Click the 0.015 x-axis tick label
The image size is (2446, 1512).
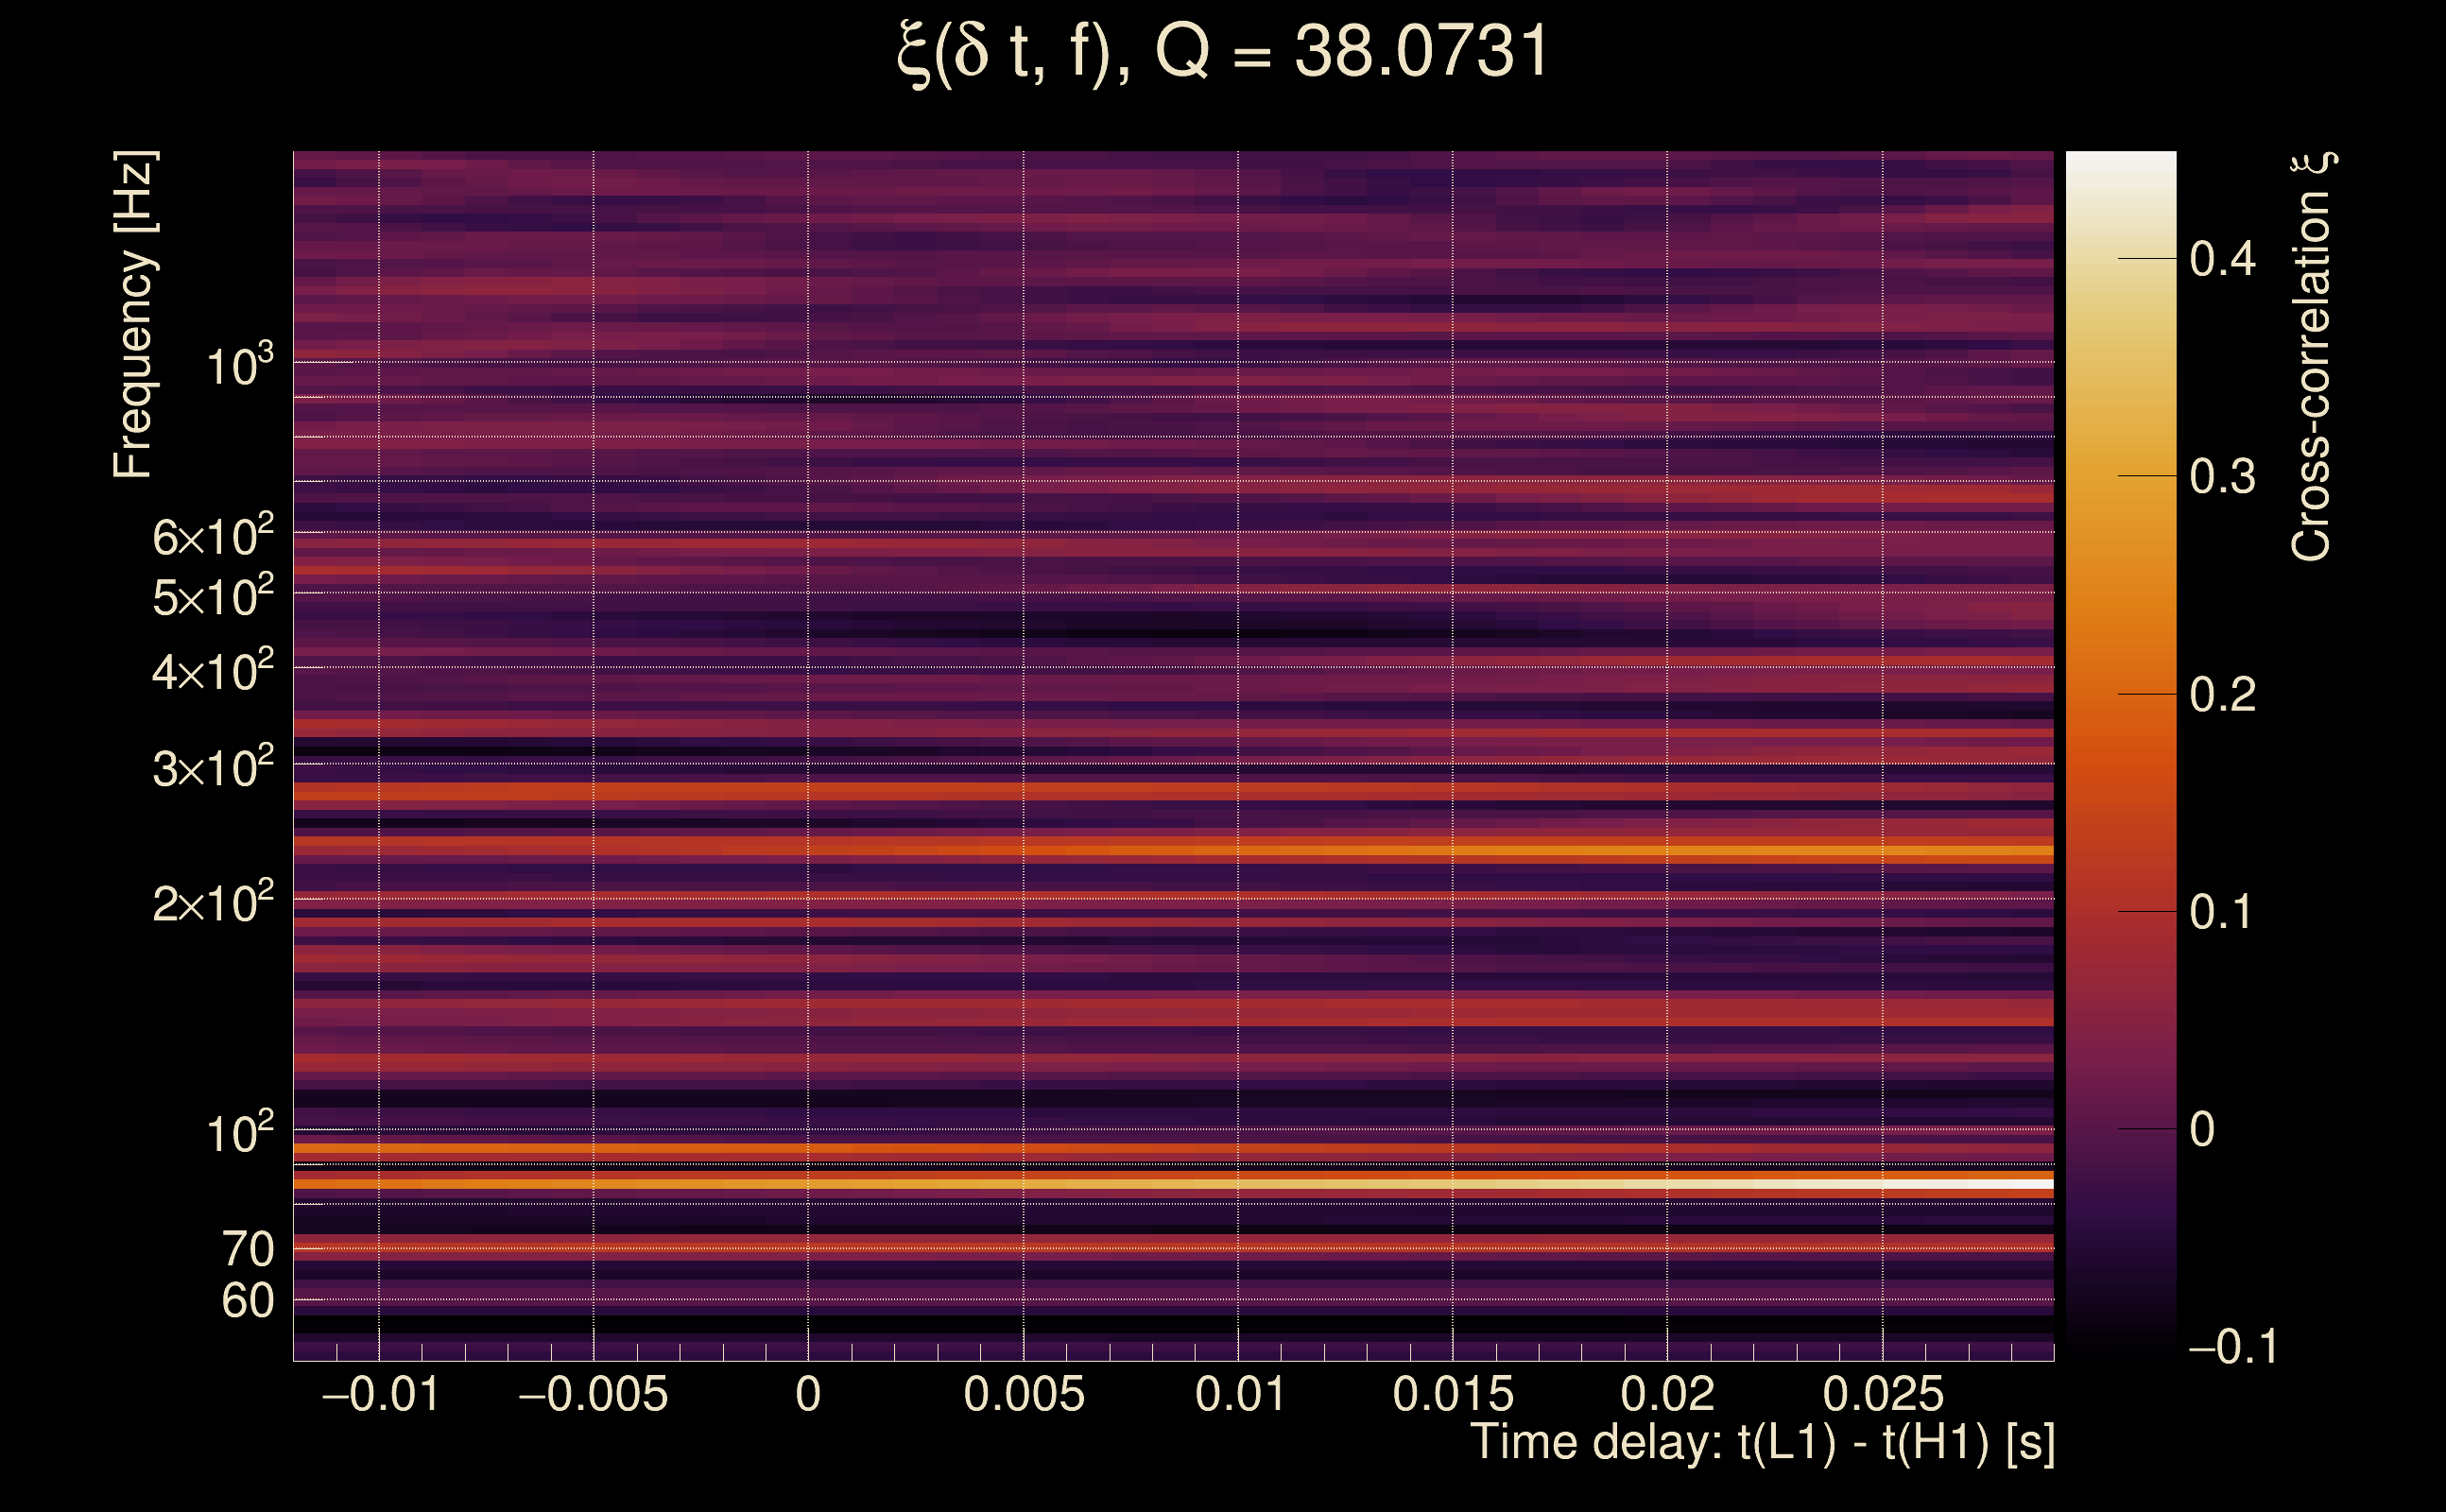[x=1452, y=1395]
